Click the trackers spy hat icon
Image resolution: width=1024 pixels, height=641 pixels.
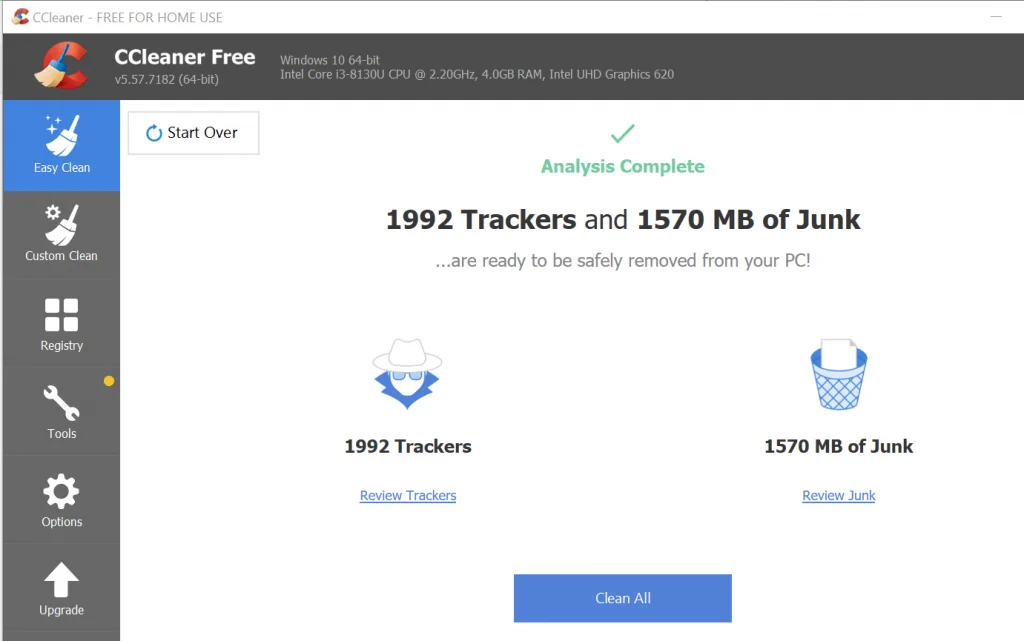click(x=407, y=374)
